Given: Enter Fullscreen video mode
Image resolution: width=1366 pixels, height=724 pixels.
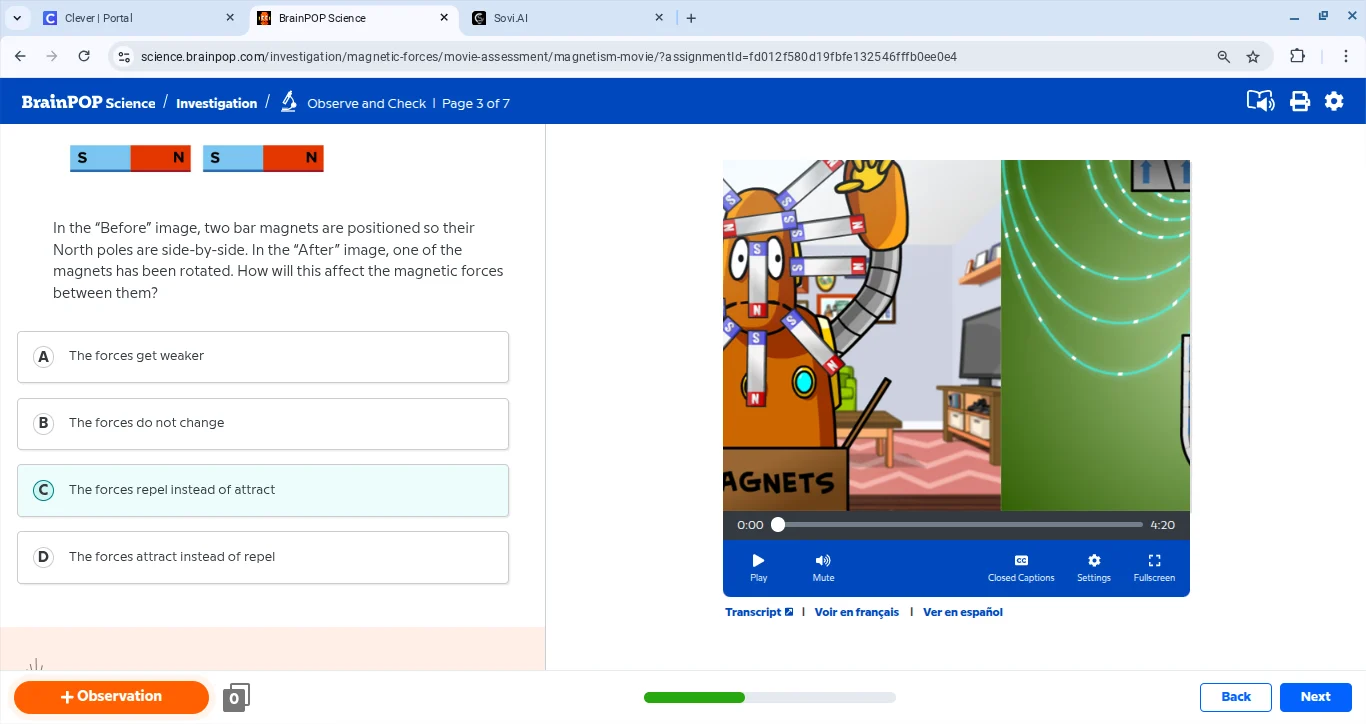Looking at the screenshot, I should point(1154,567).
